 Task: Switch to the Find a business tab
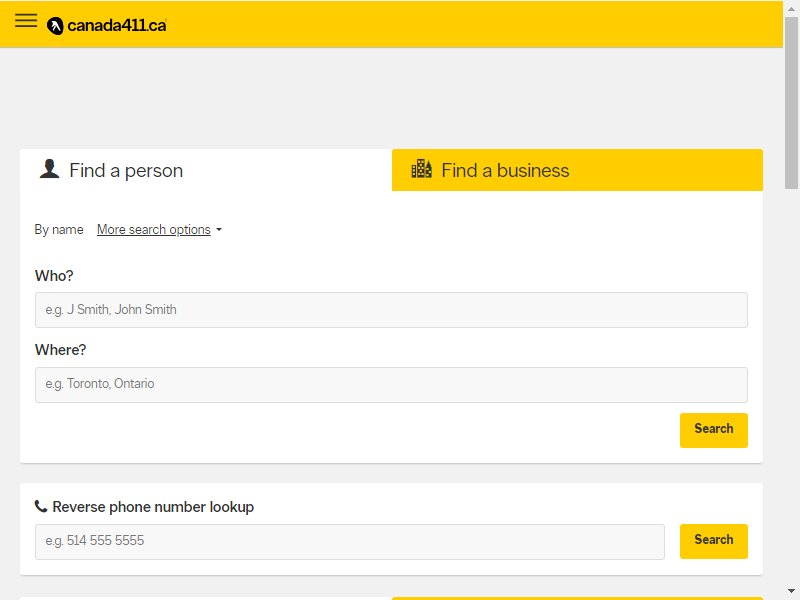point(577,170)
